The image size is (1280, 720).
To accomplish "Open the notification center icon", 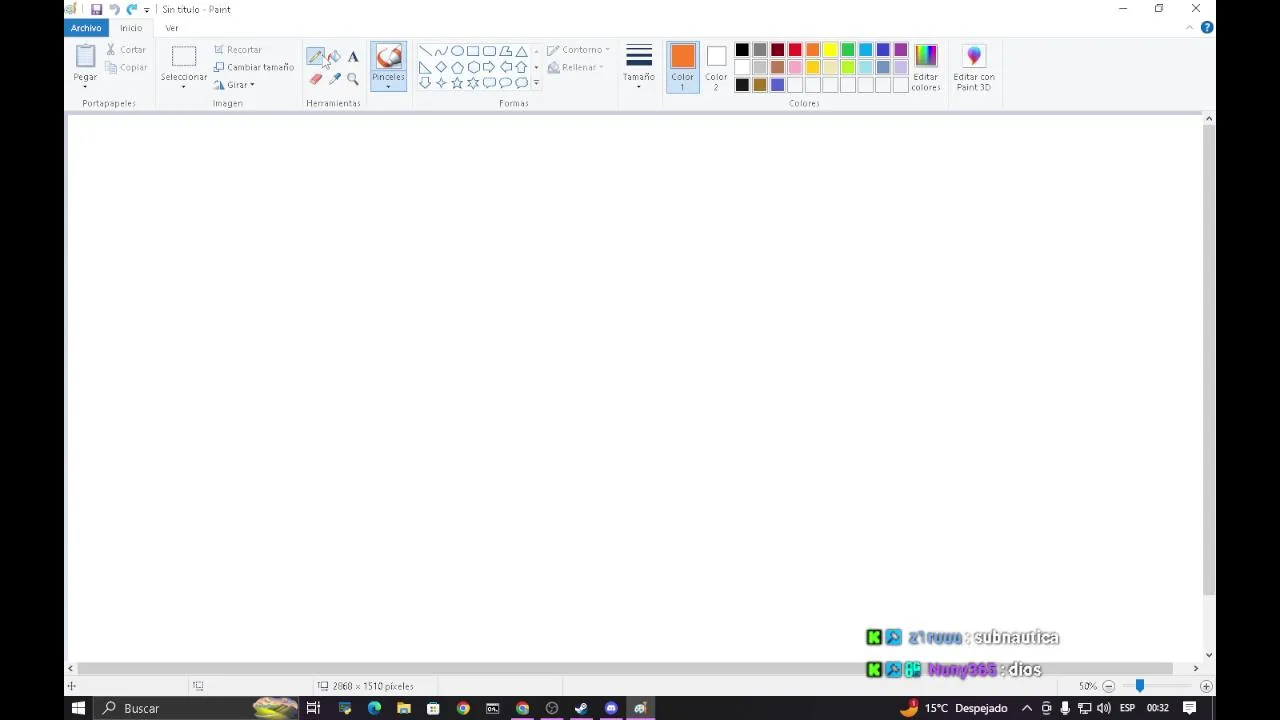I will [1190, 708].
